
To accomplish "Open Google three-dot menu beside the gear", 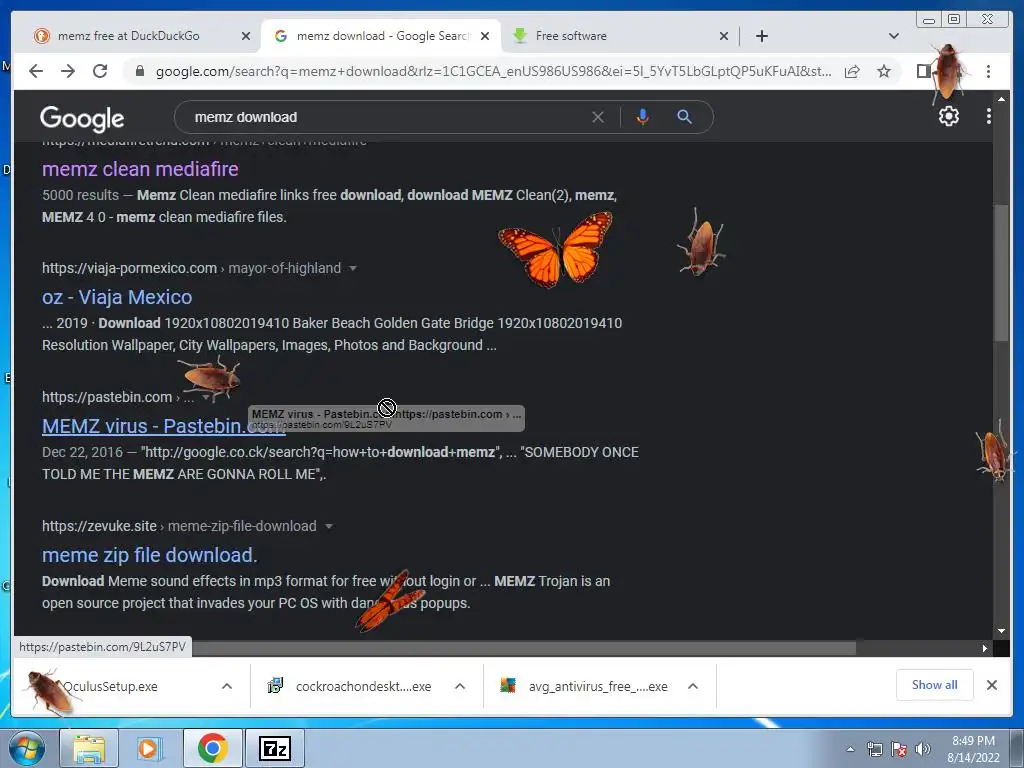I will 988,116.
